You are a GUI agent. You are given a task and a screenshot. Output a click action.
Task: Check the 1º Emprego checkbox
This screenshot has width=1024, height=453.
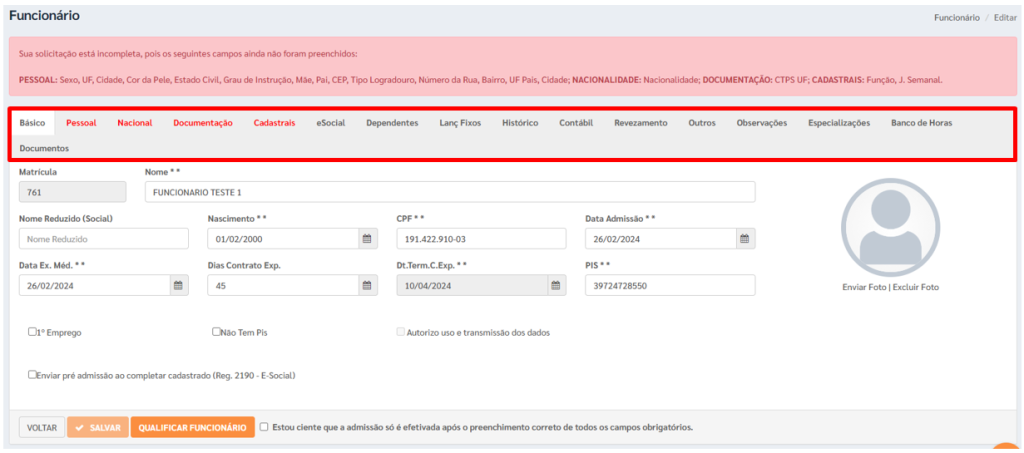click(x=33, y=332)
